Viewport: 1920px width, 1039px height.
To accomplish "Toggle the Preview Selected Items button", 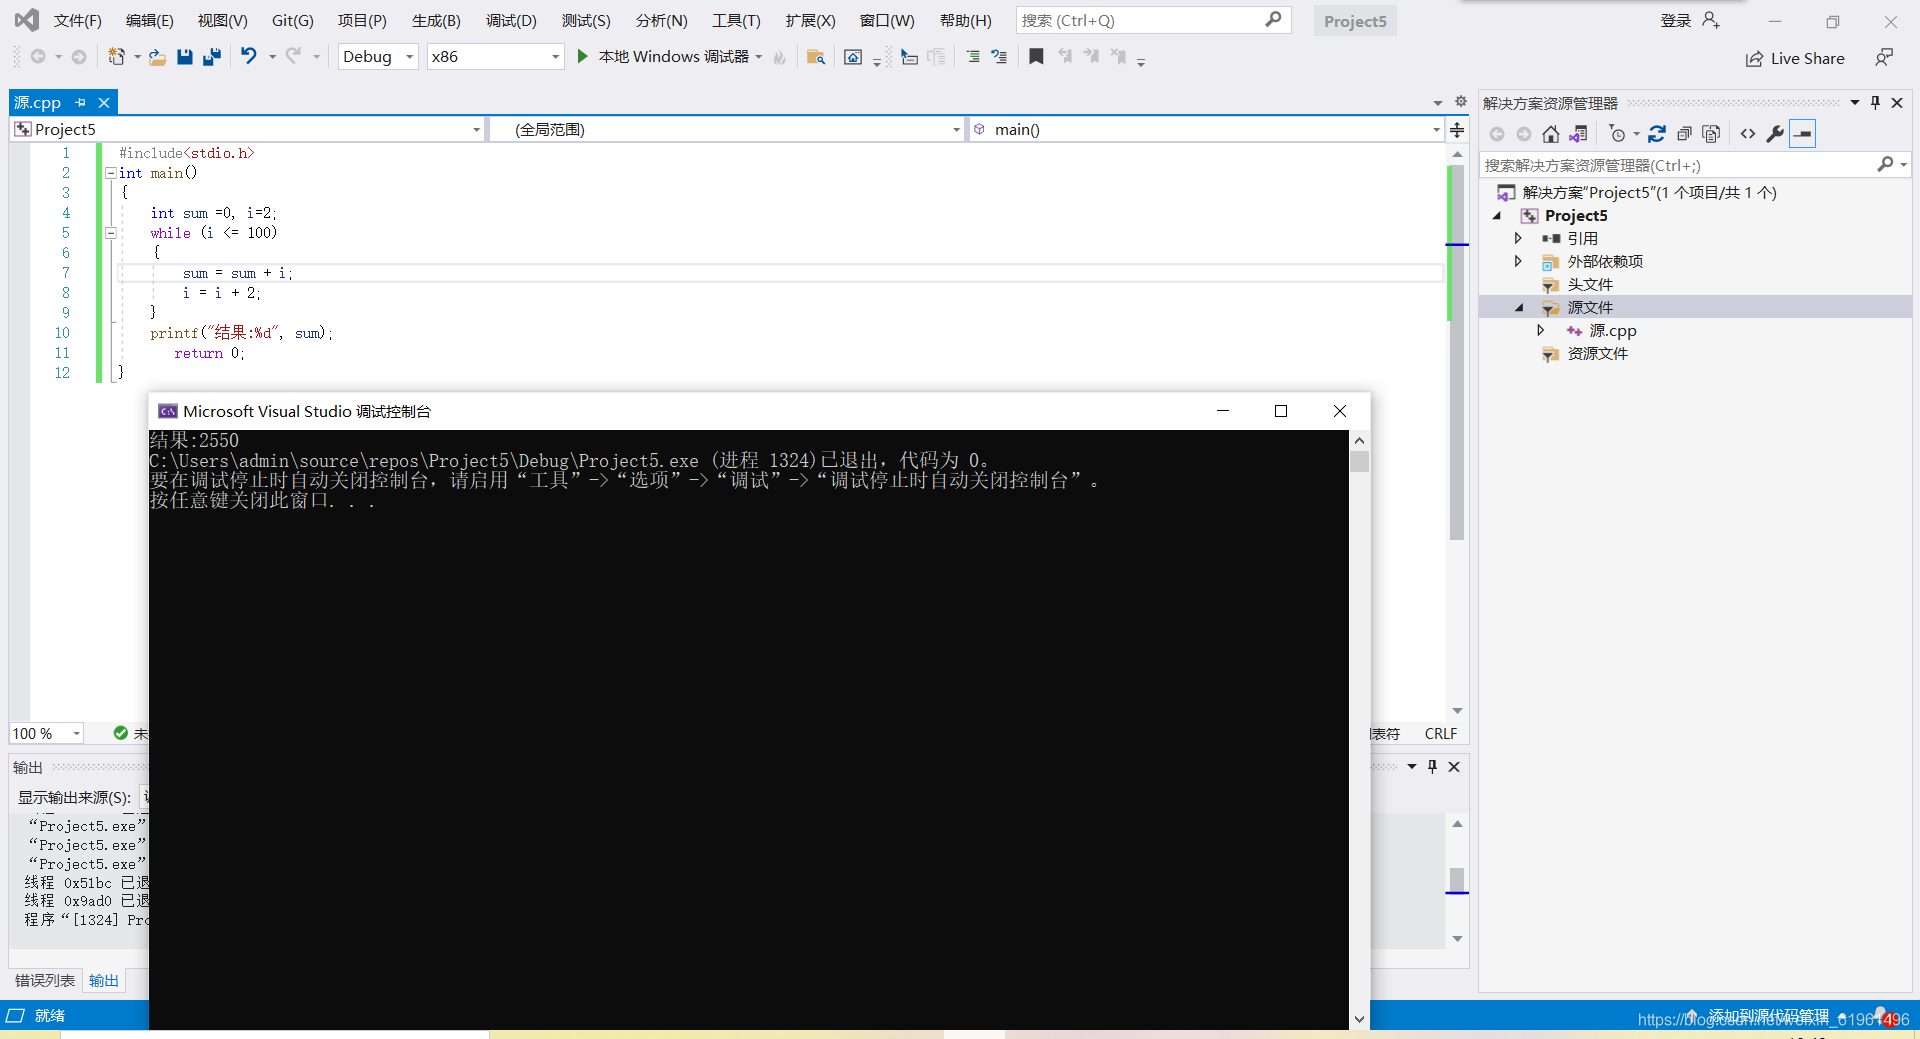I will 1803,134.
